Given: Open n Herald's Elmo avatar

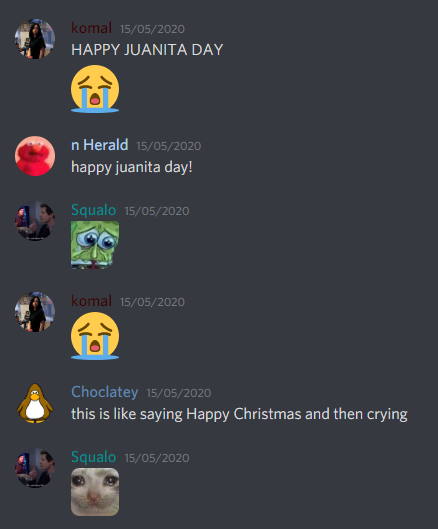Looking at the screenshot, I should (35, 156).
